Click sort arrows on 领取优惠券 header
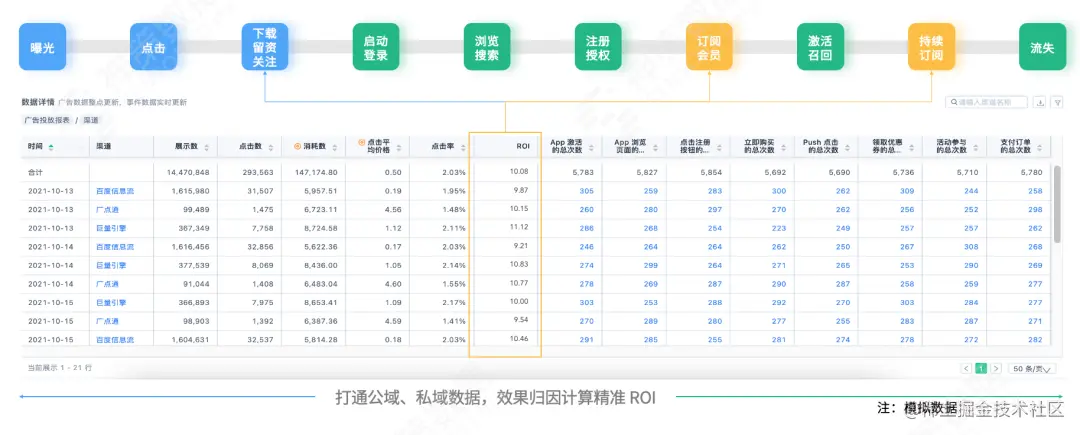The width and height of the screenshot is (1080, 435). [911, 147]
